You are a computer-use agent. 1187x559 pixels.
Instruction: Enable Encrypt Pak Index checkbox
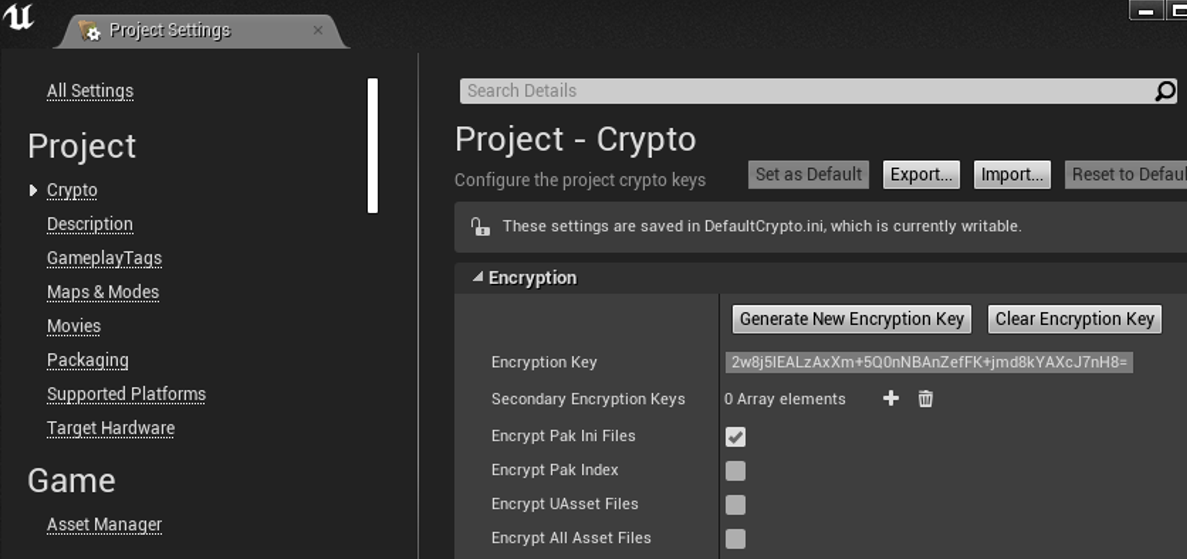(736, 471)
